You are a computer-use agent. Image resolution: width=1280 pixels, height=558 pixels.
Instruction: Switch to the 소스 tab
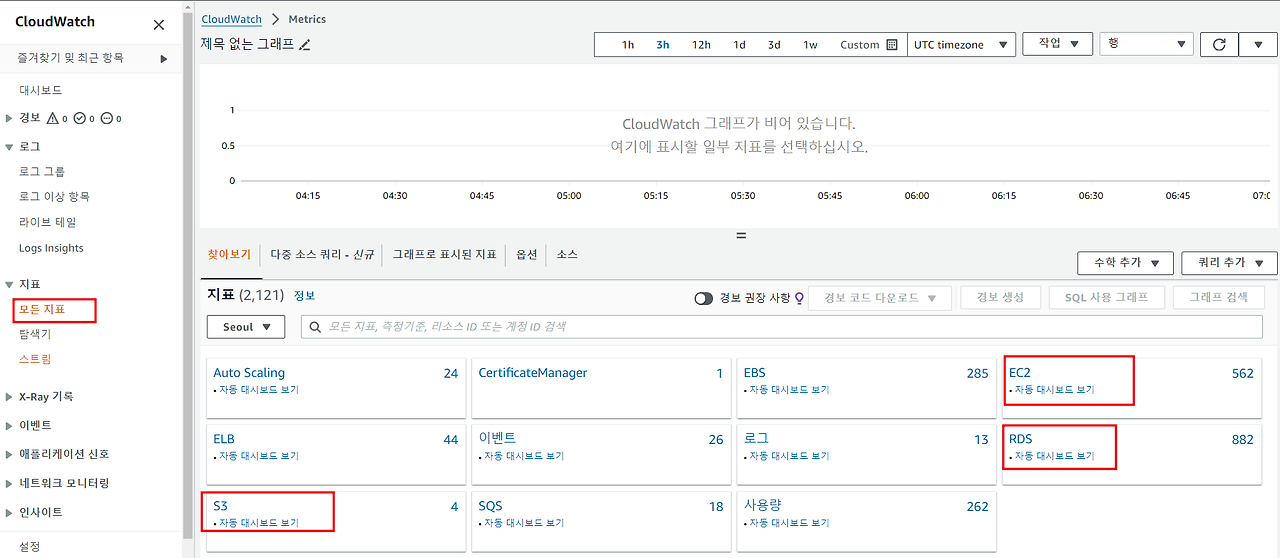coord(567,255)
